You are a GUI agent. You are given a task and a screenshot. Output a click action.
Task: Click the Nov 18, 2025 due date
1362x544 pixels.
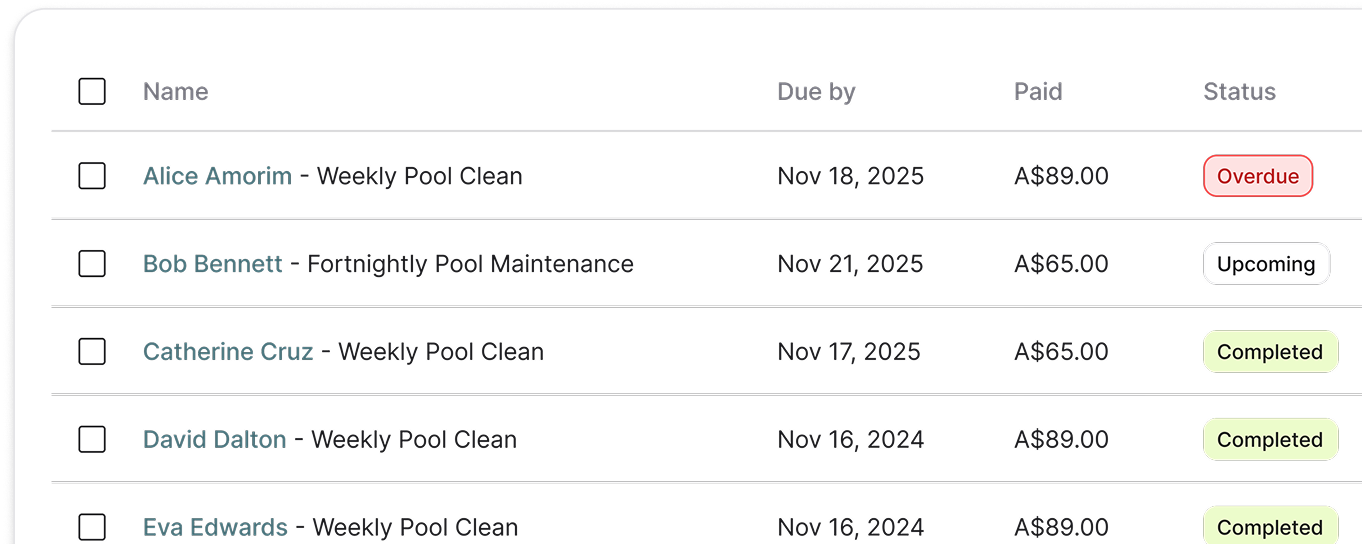[850, 176]
